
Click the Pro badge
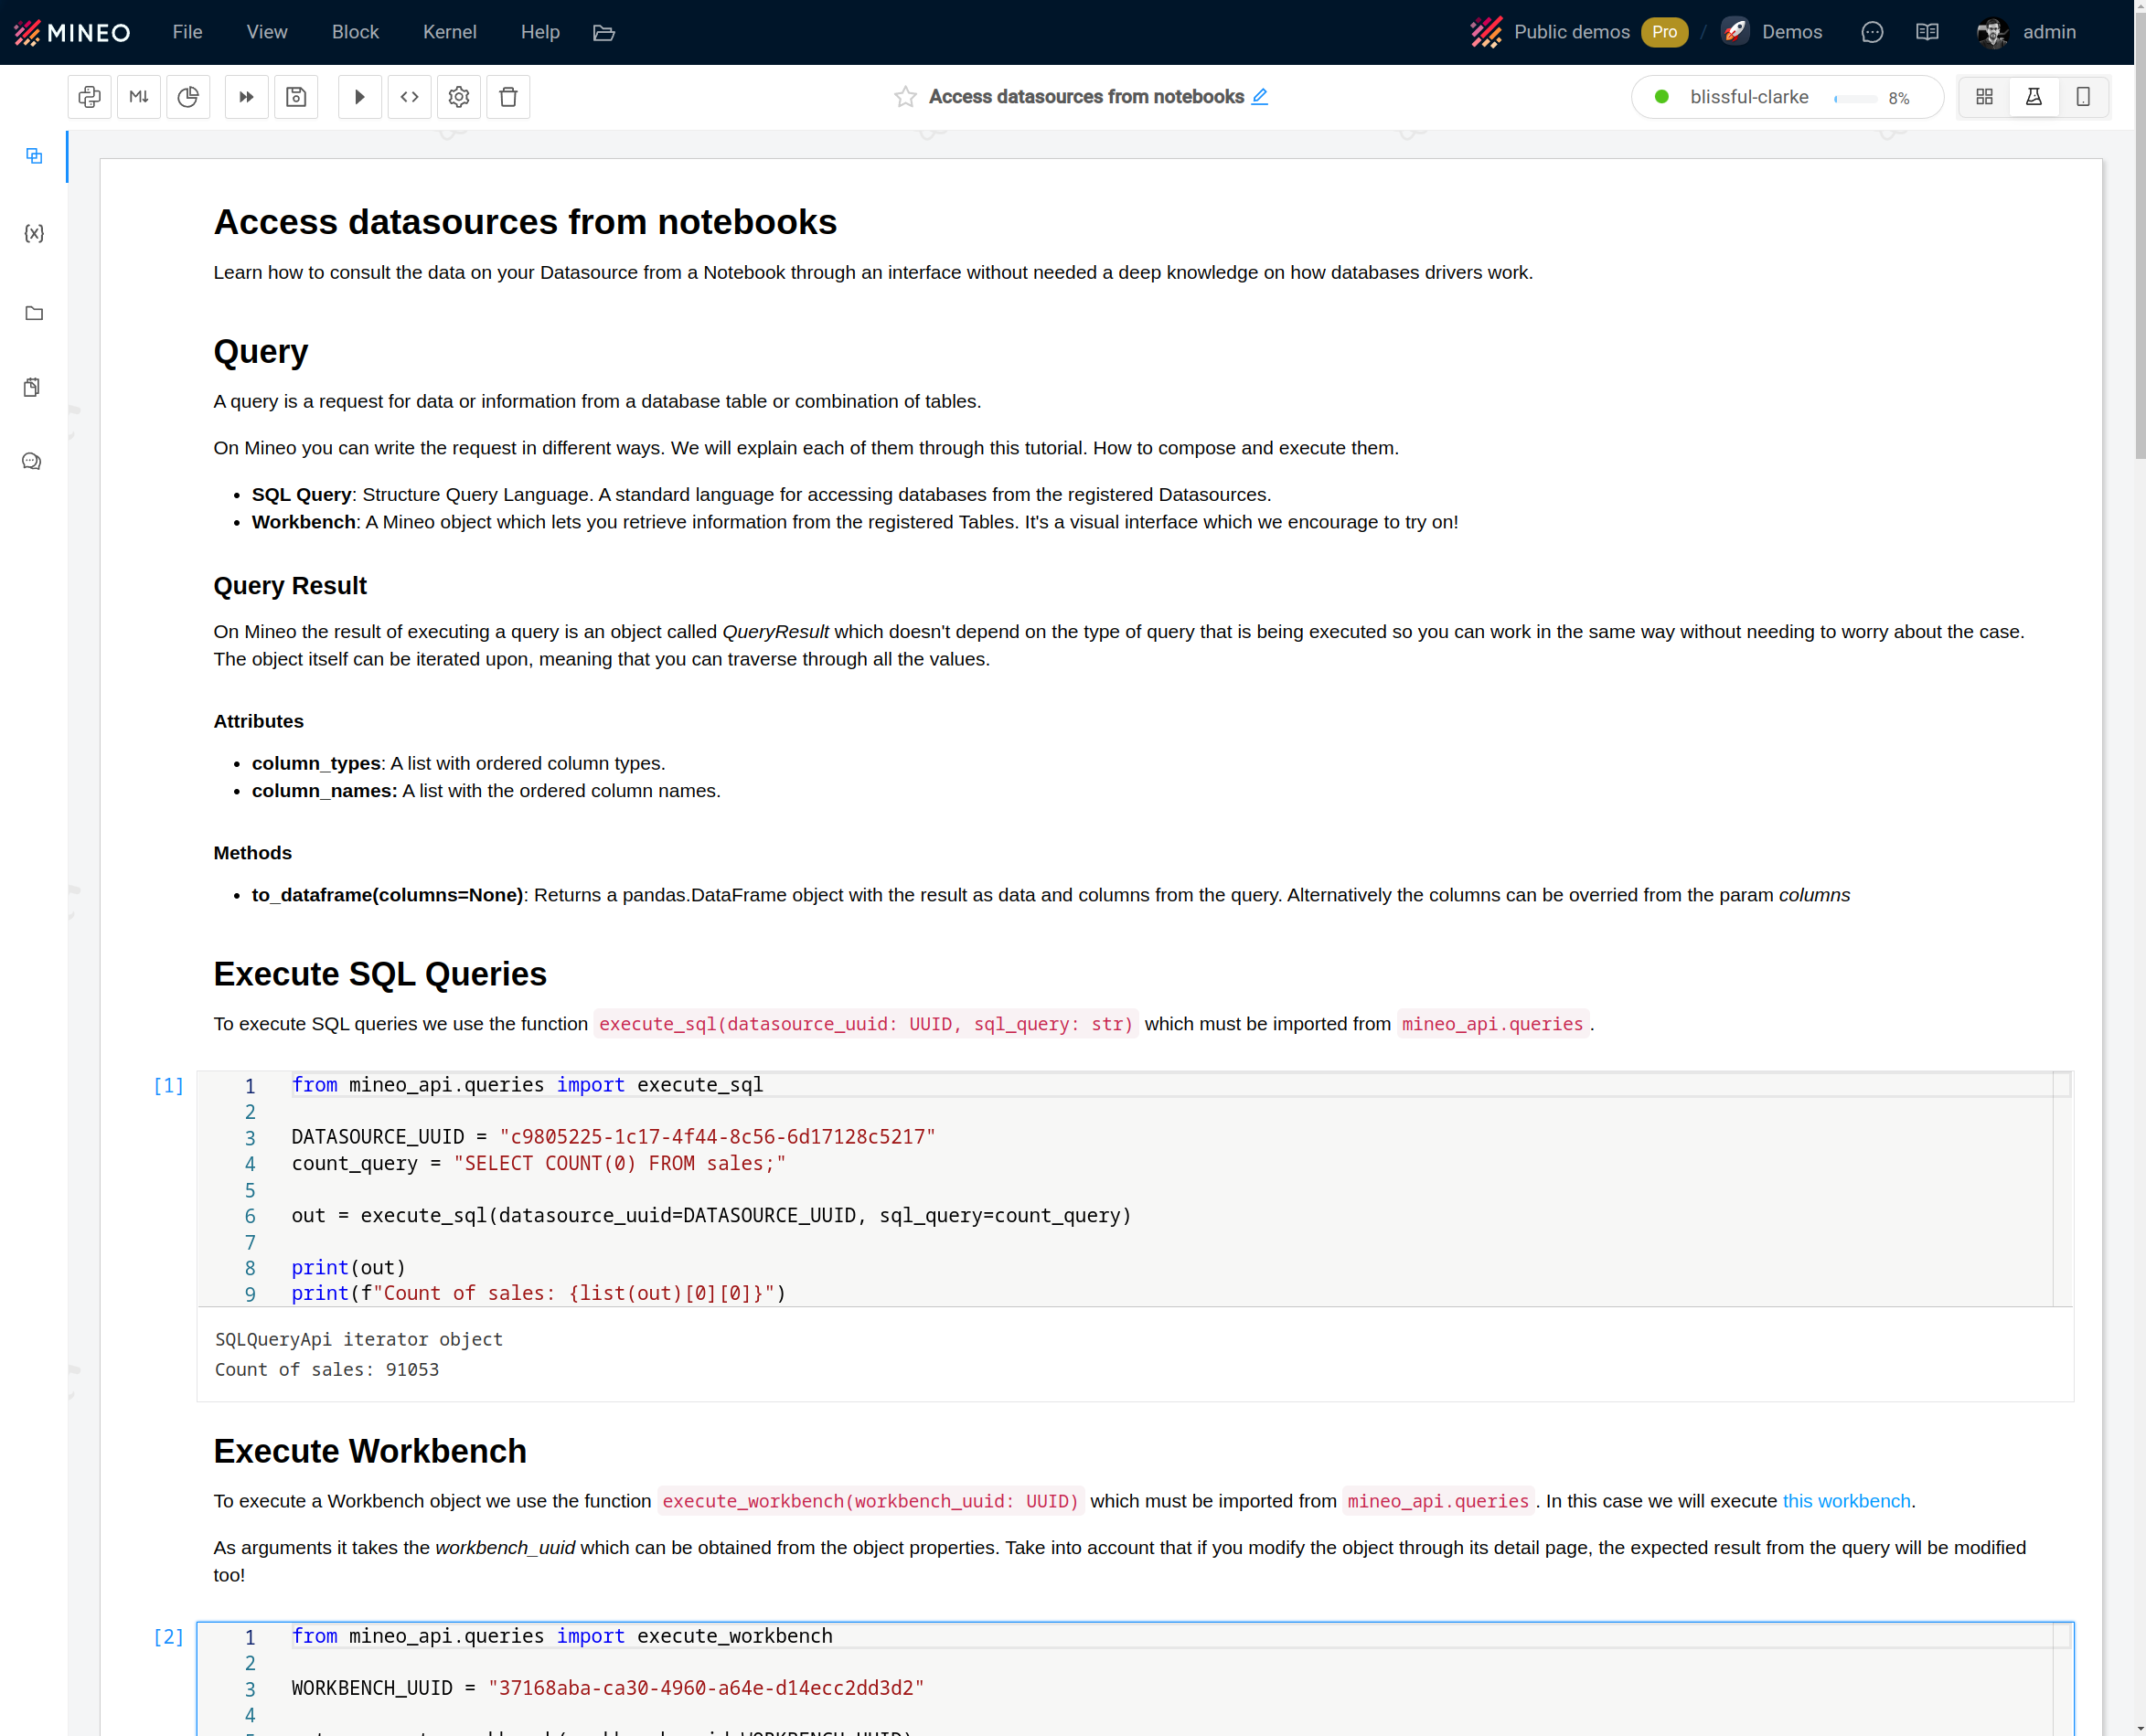click(x=1664, y=32)
